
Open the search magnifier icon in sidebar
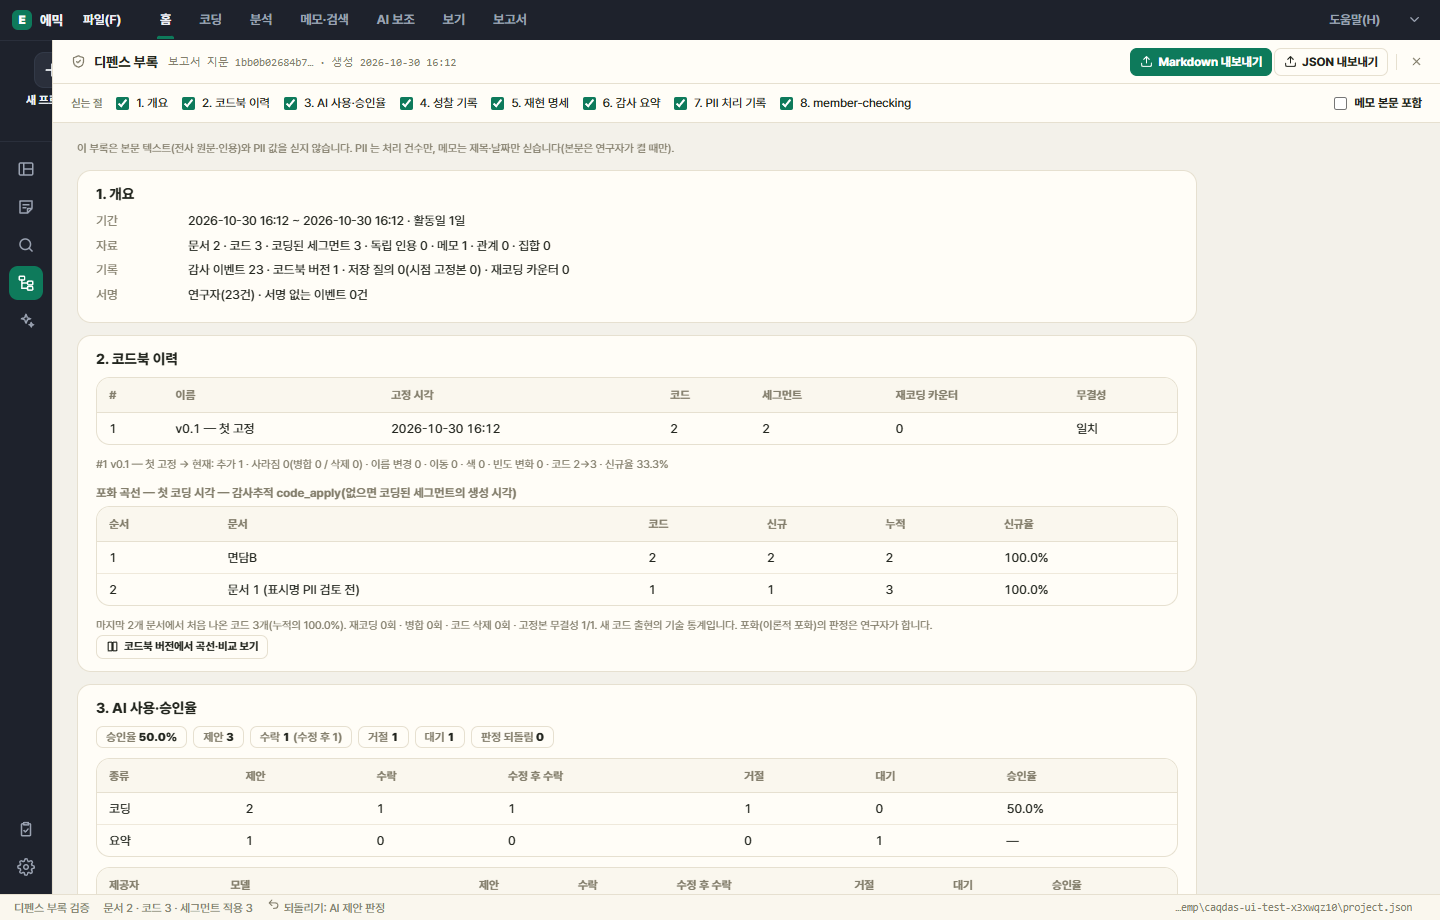(x=26, y=245)
